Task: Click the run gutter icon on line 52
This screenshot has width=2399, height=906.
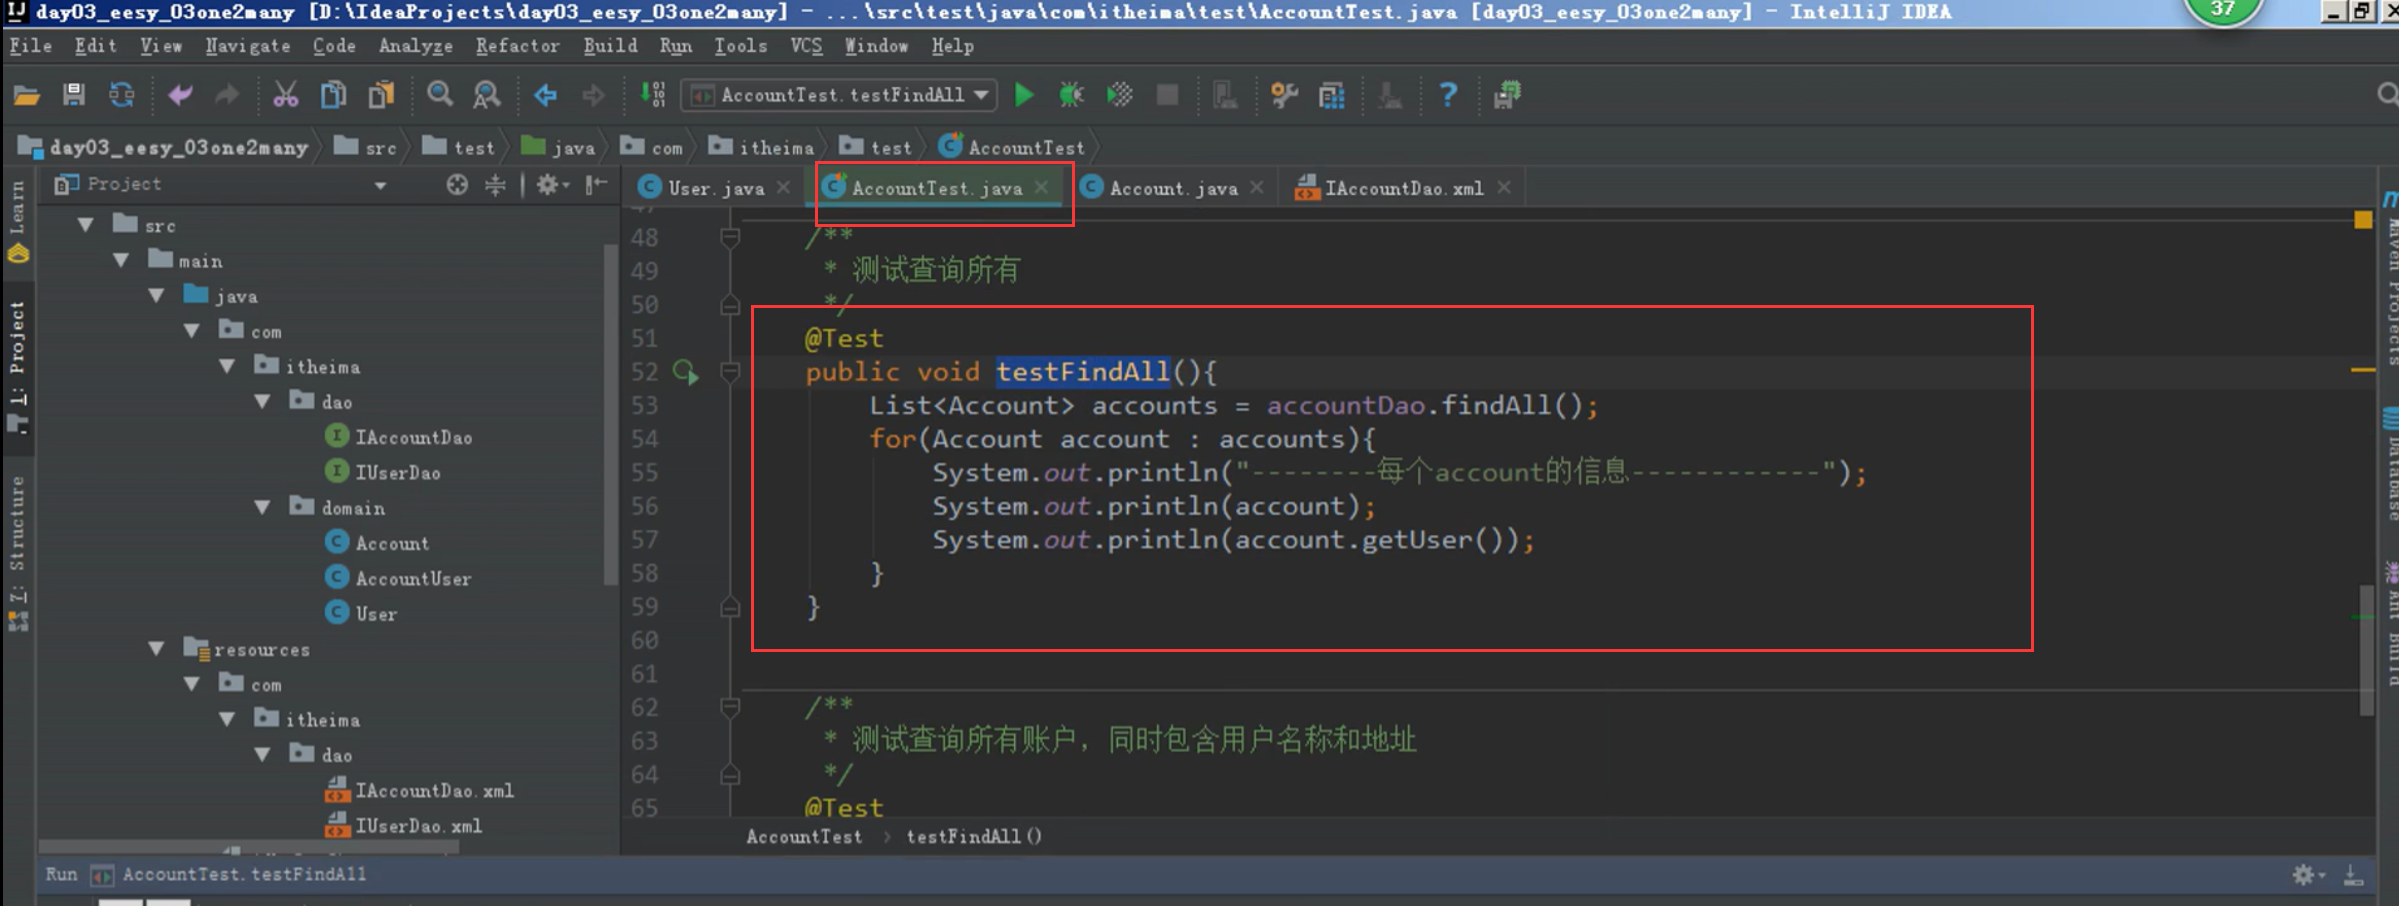Action: coord(685,372)
